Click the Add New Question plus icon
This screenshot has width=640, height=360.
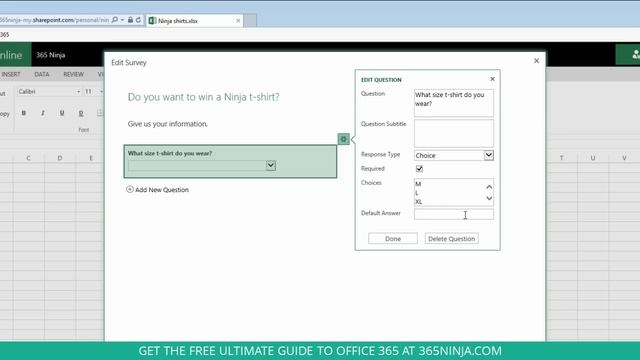pos(130,189)
